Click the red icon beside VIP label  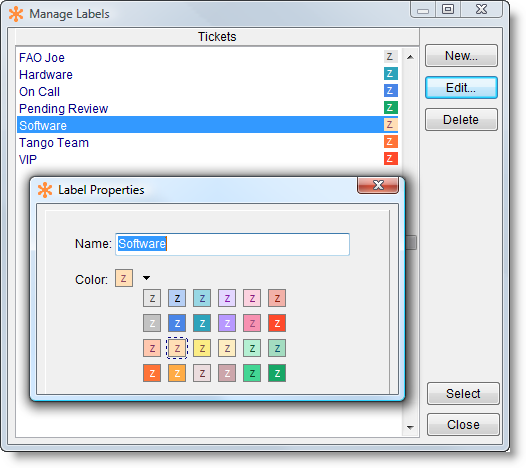390,159
